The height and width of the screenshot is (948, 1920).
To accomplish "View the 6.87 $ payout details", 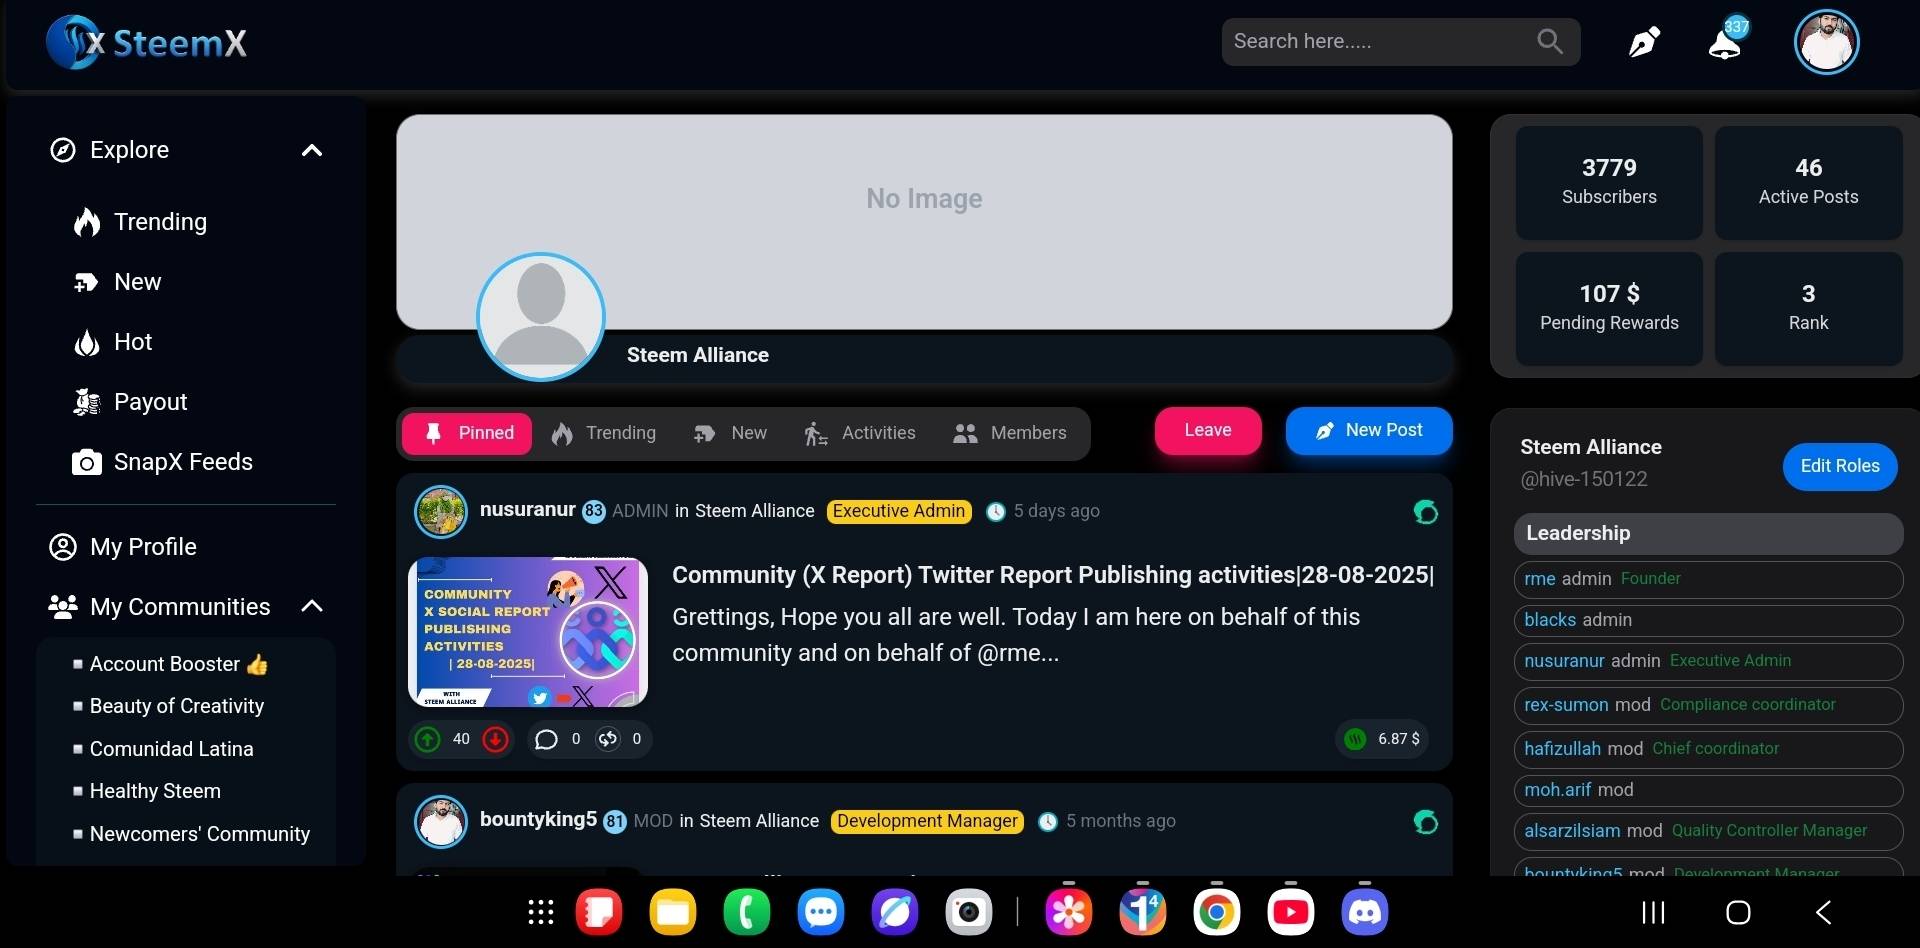I will [1384, 739].
